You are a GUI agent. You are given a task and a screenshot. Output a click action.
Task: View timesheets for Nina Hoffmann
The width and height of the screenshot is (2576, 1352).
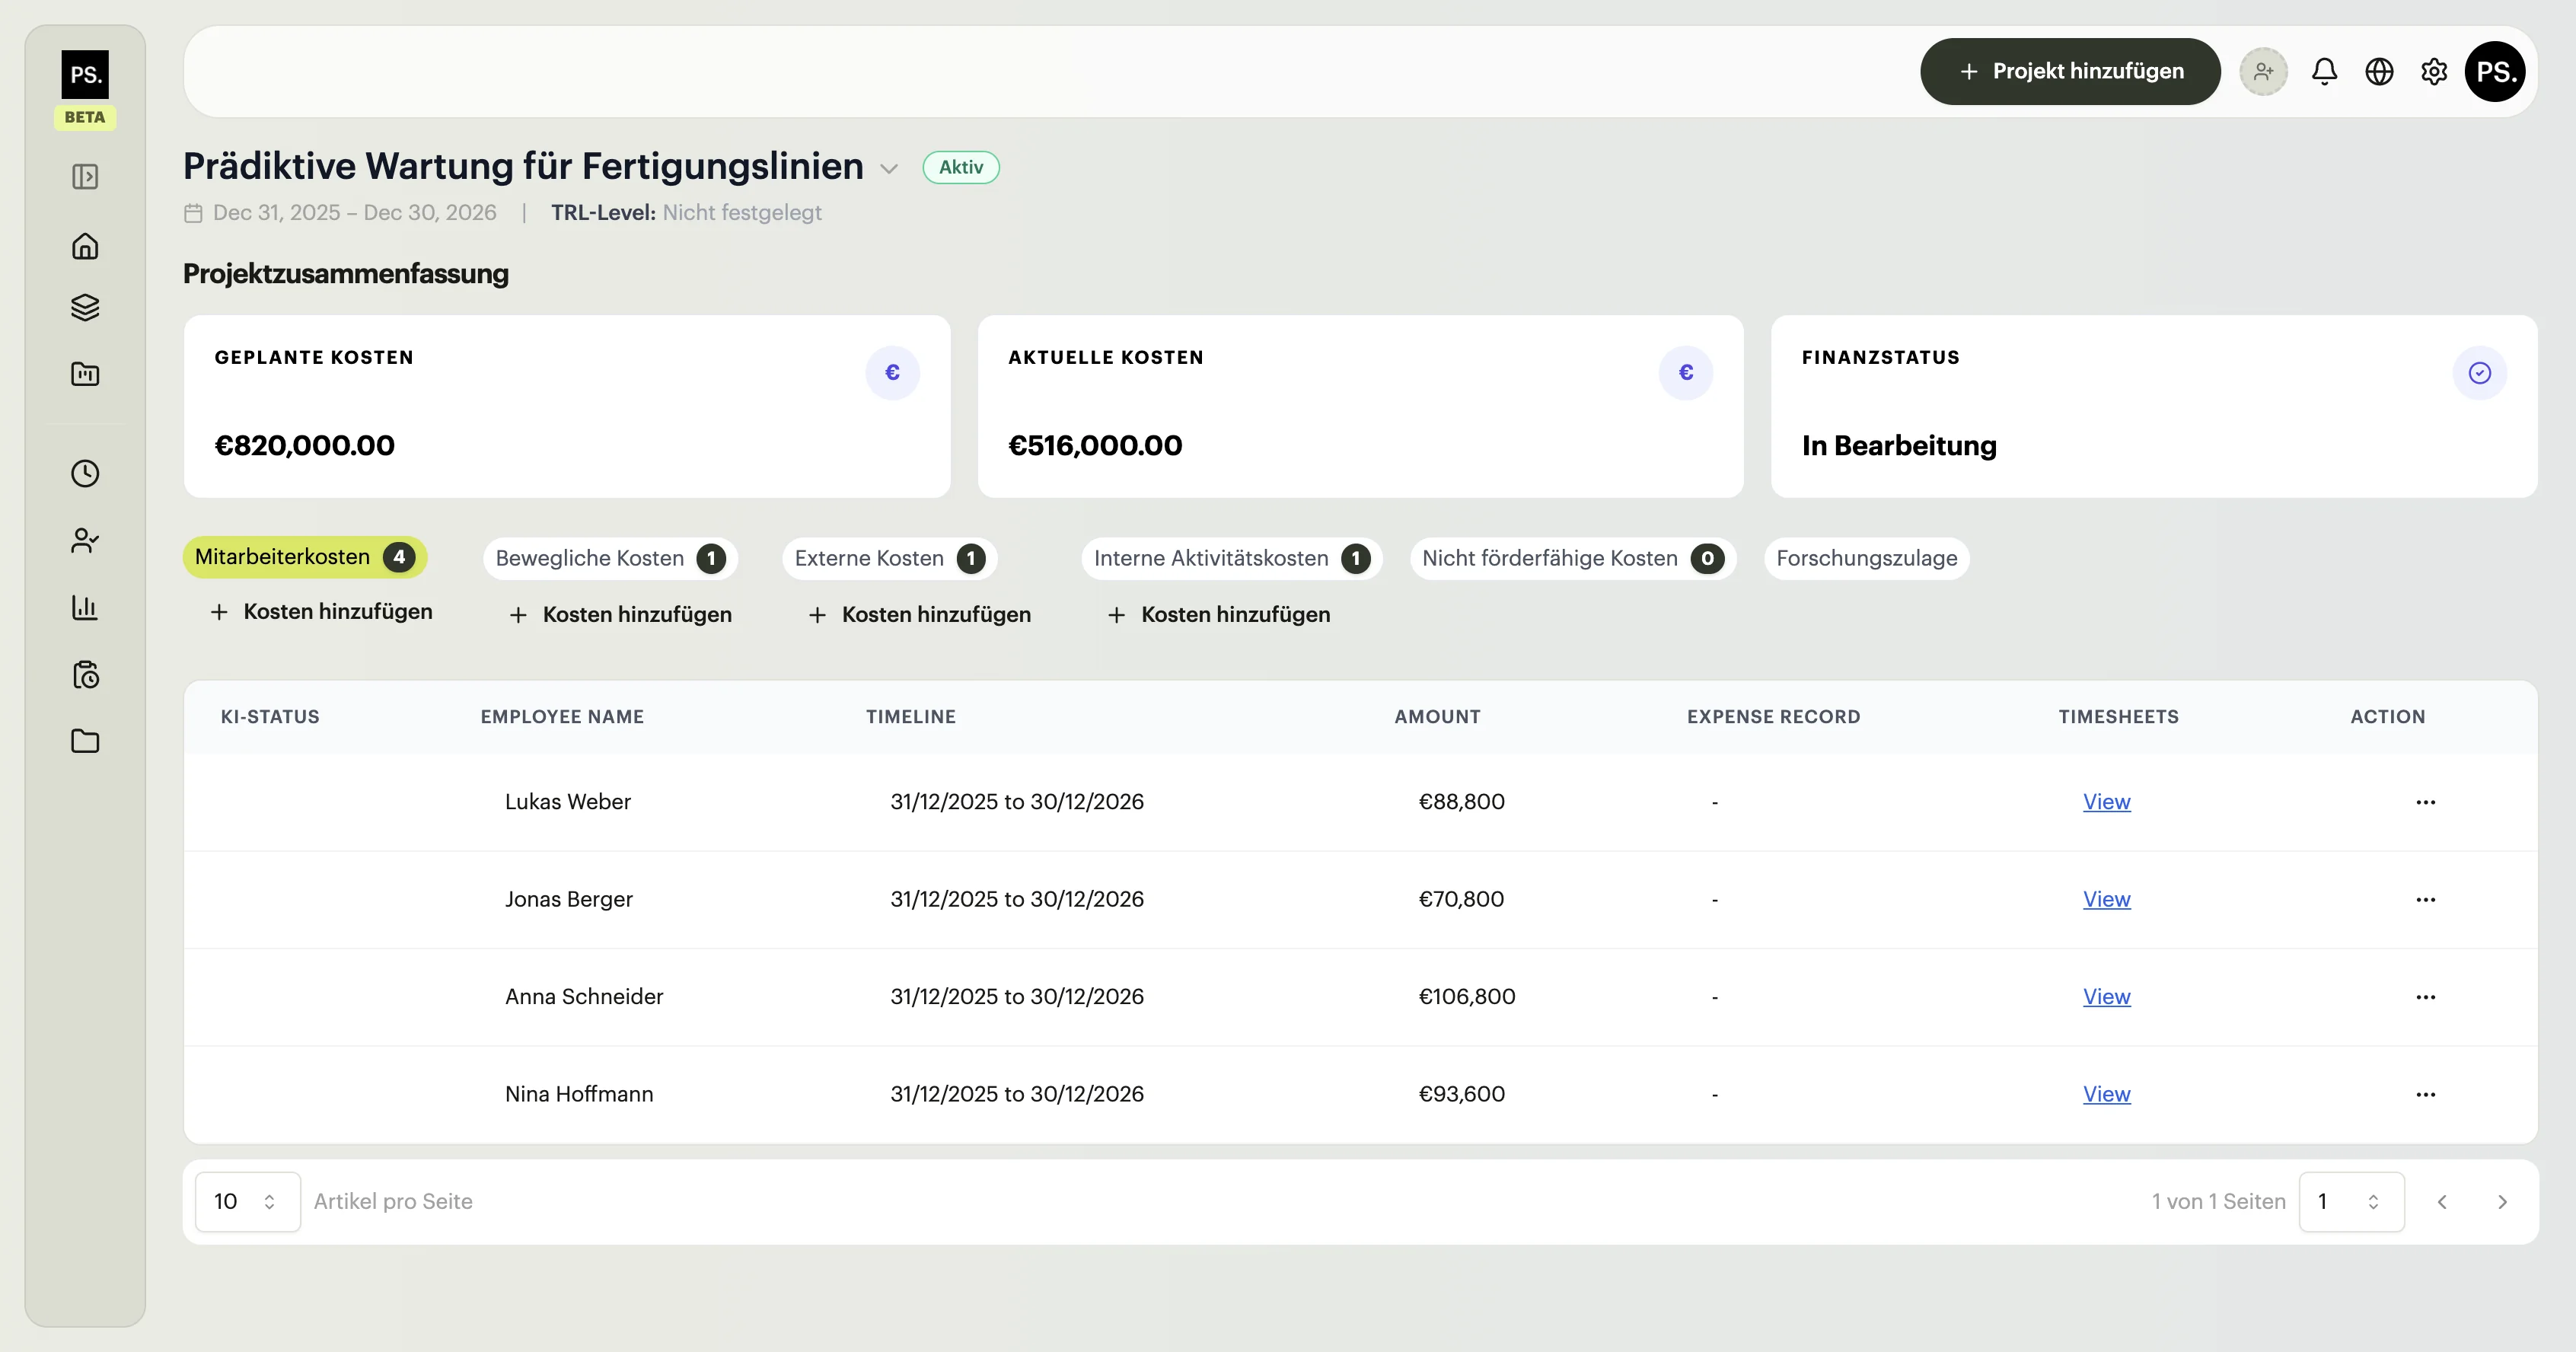(x=2106, y=1094)
